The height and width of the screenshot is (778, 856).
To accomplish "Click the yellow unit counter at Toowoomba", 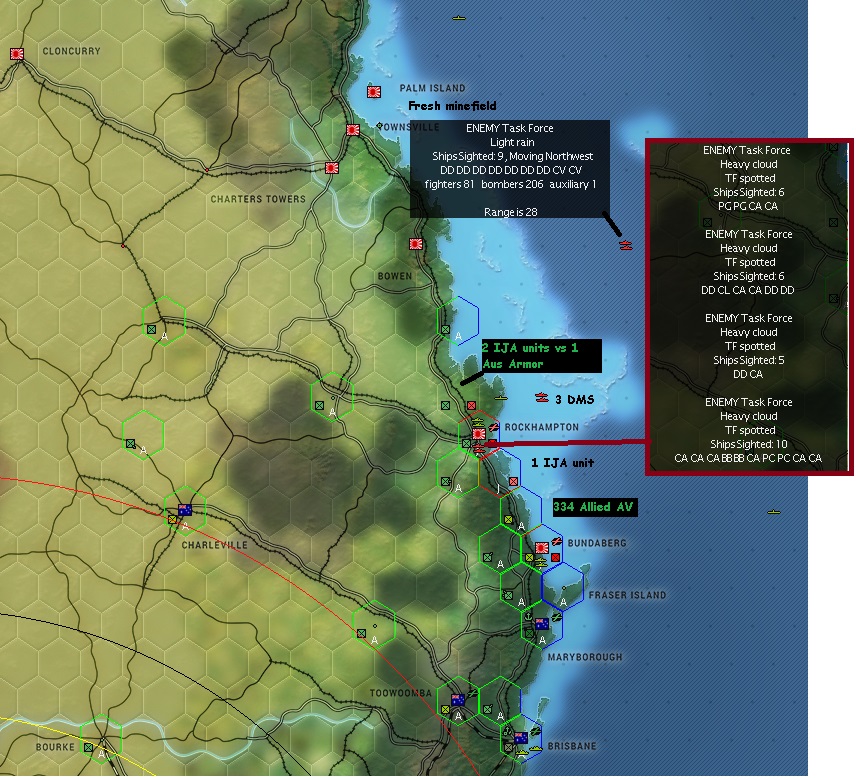I will pos(445,709).
